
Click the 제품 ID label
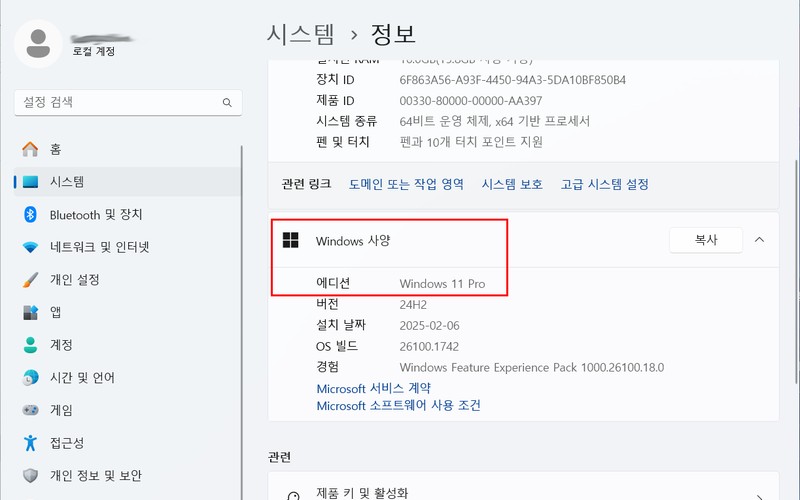coord(335,101)
